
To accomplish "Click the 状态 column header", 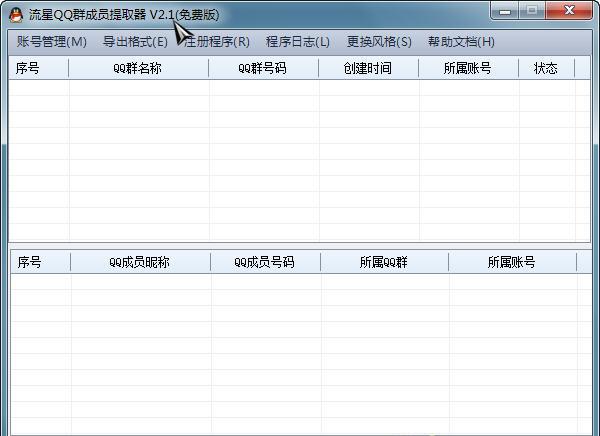I will 546,69.
